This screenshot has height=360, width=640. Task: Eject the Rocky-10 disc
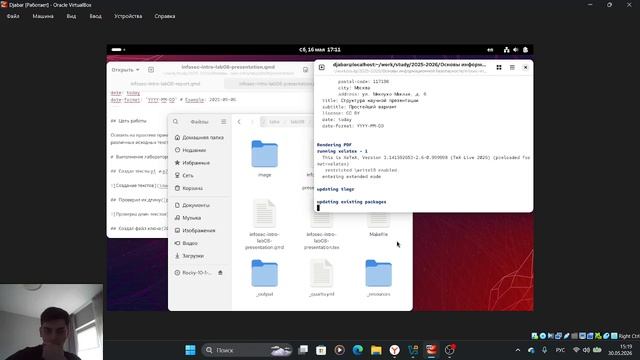[x=220, y=273]
